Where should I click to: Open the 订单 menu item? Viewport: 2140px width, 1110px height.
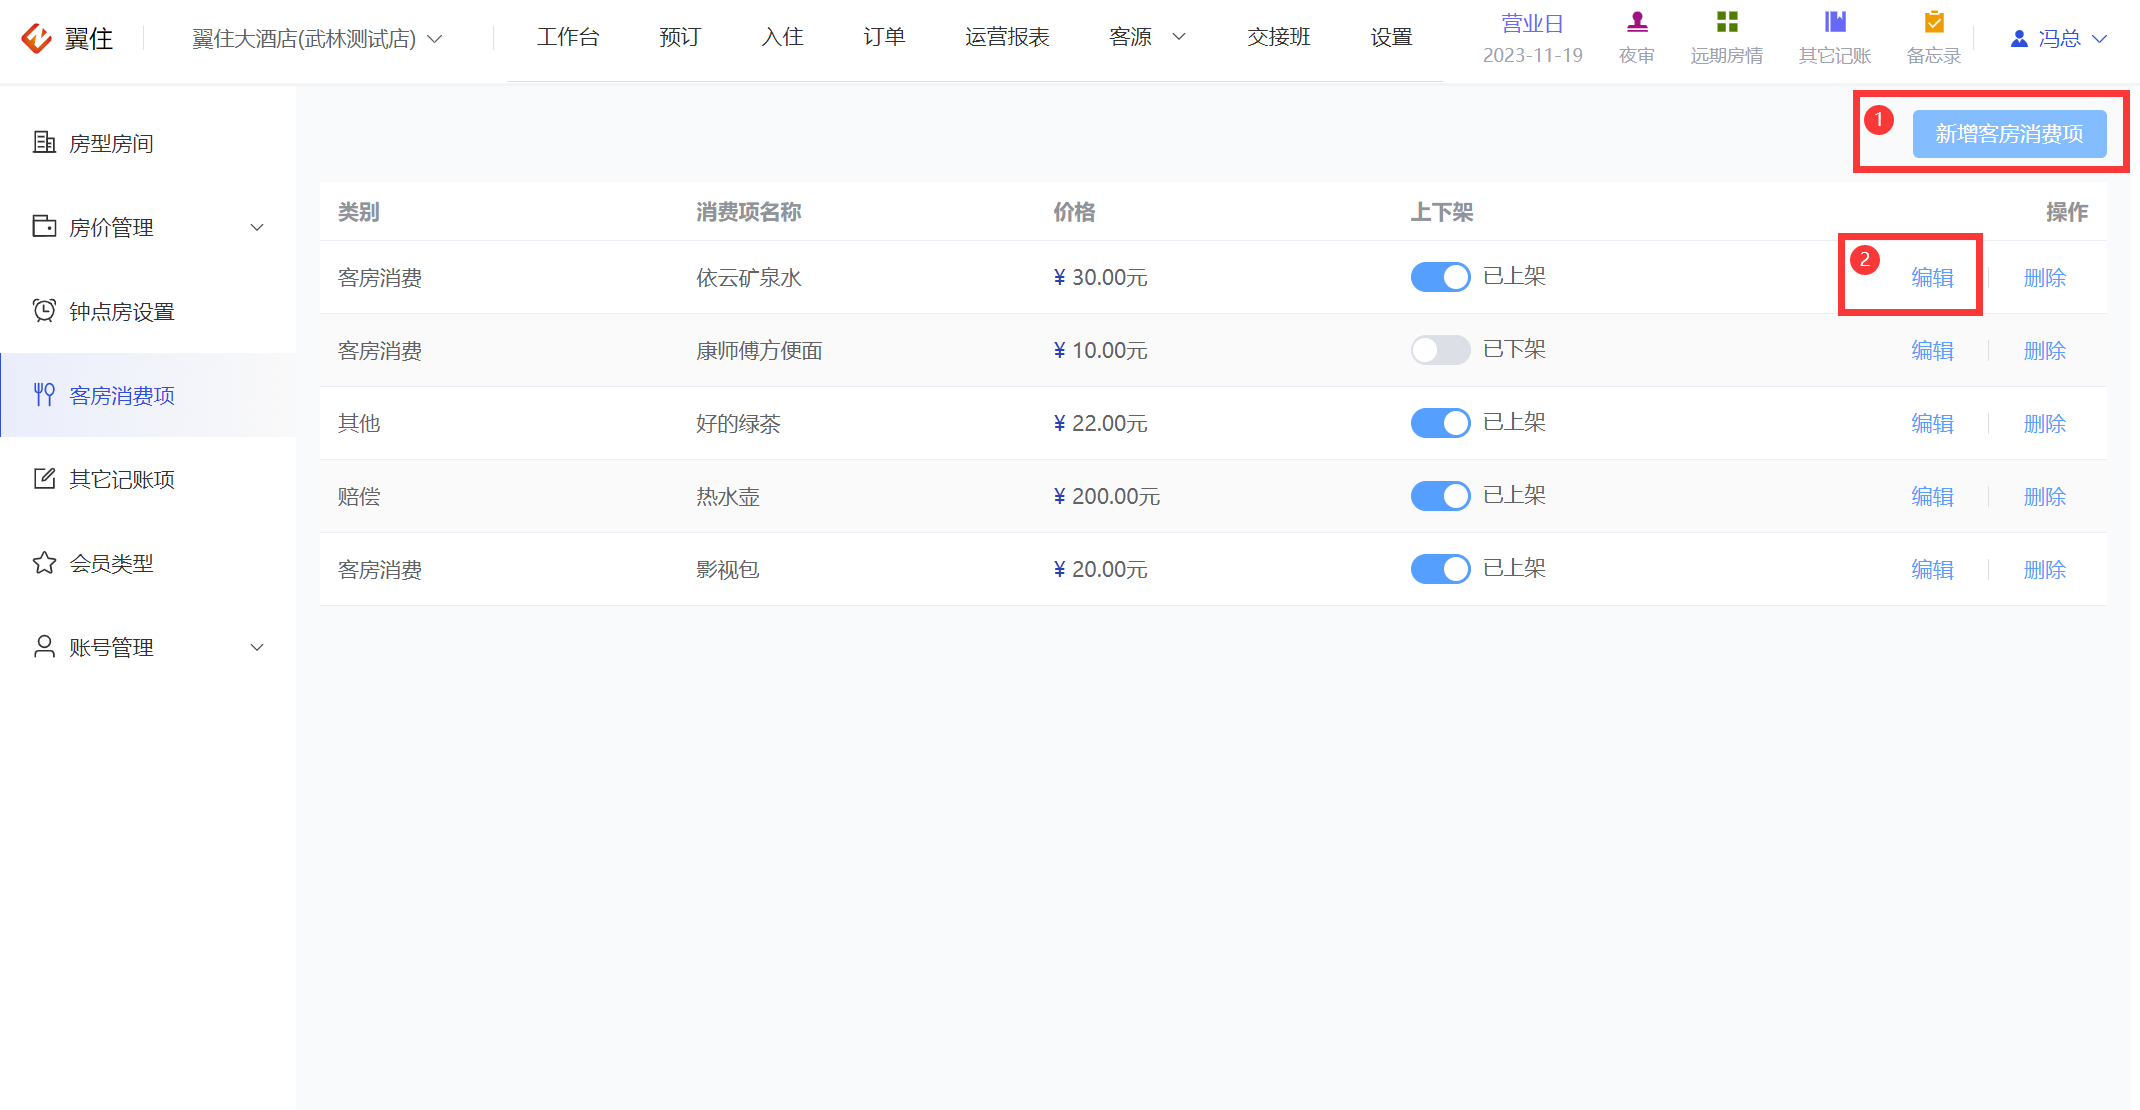point(884,37)
